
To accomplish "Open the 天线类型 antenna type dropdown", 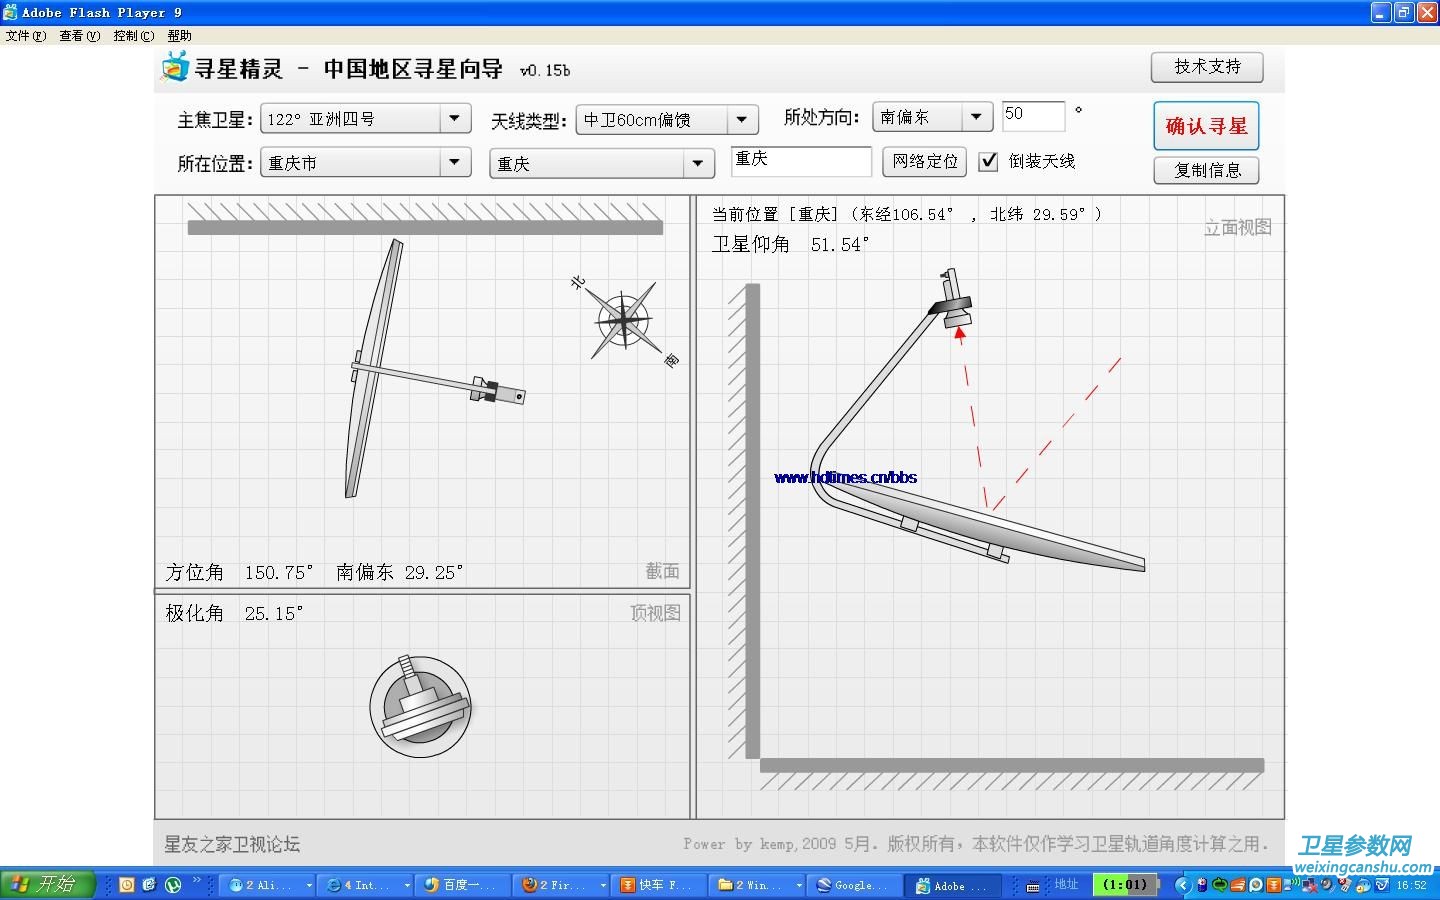I will click(741, 120).
